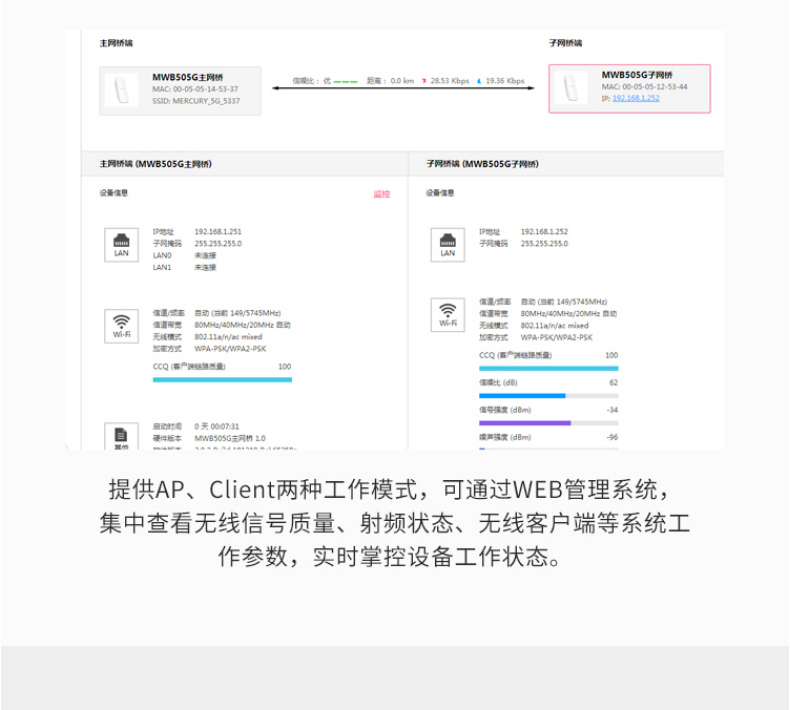Click the 子网桥端 (MWB505G子网桥) panel header
This screenshot has width=790, height=710.
[x=566, y=164]
